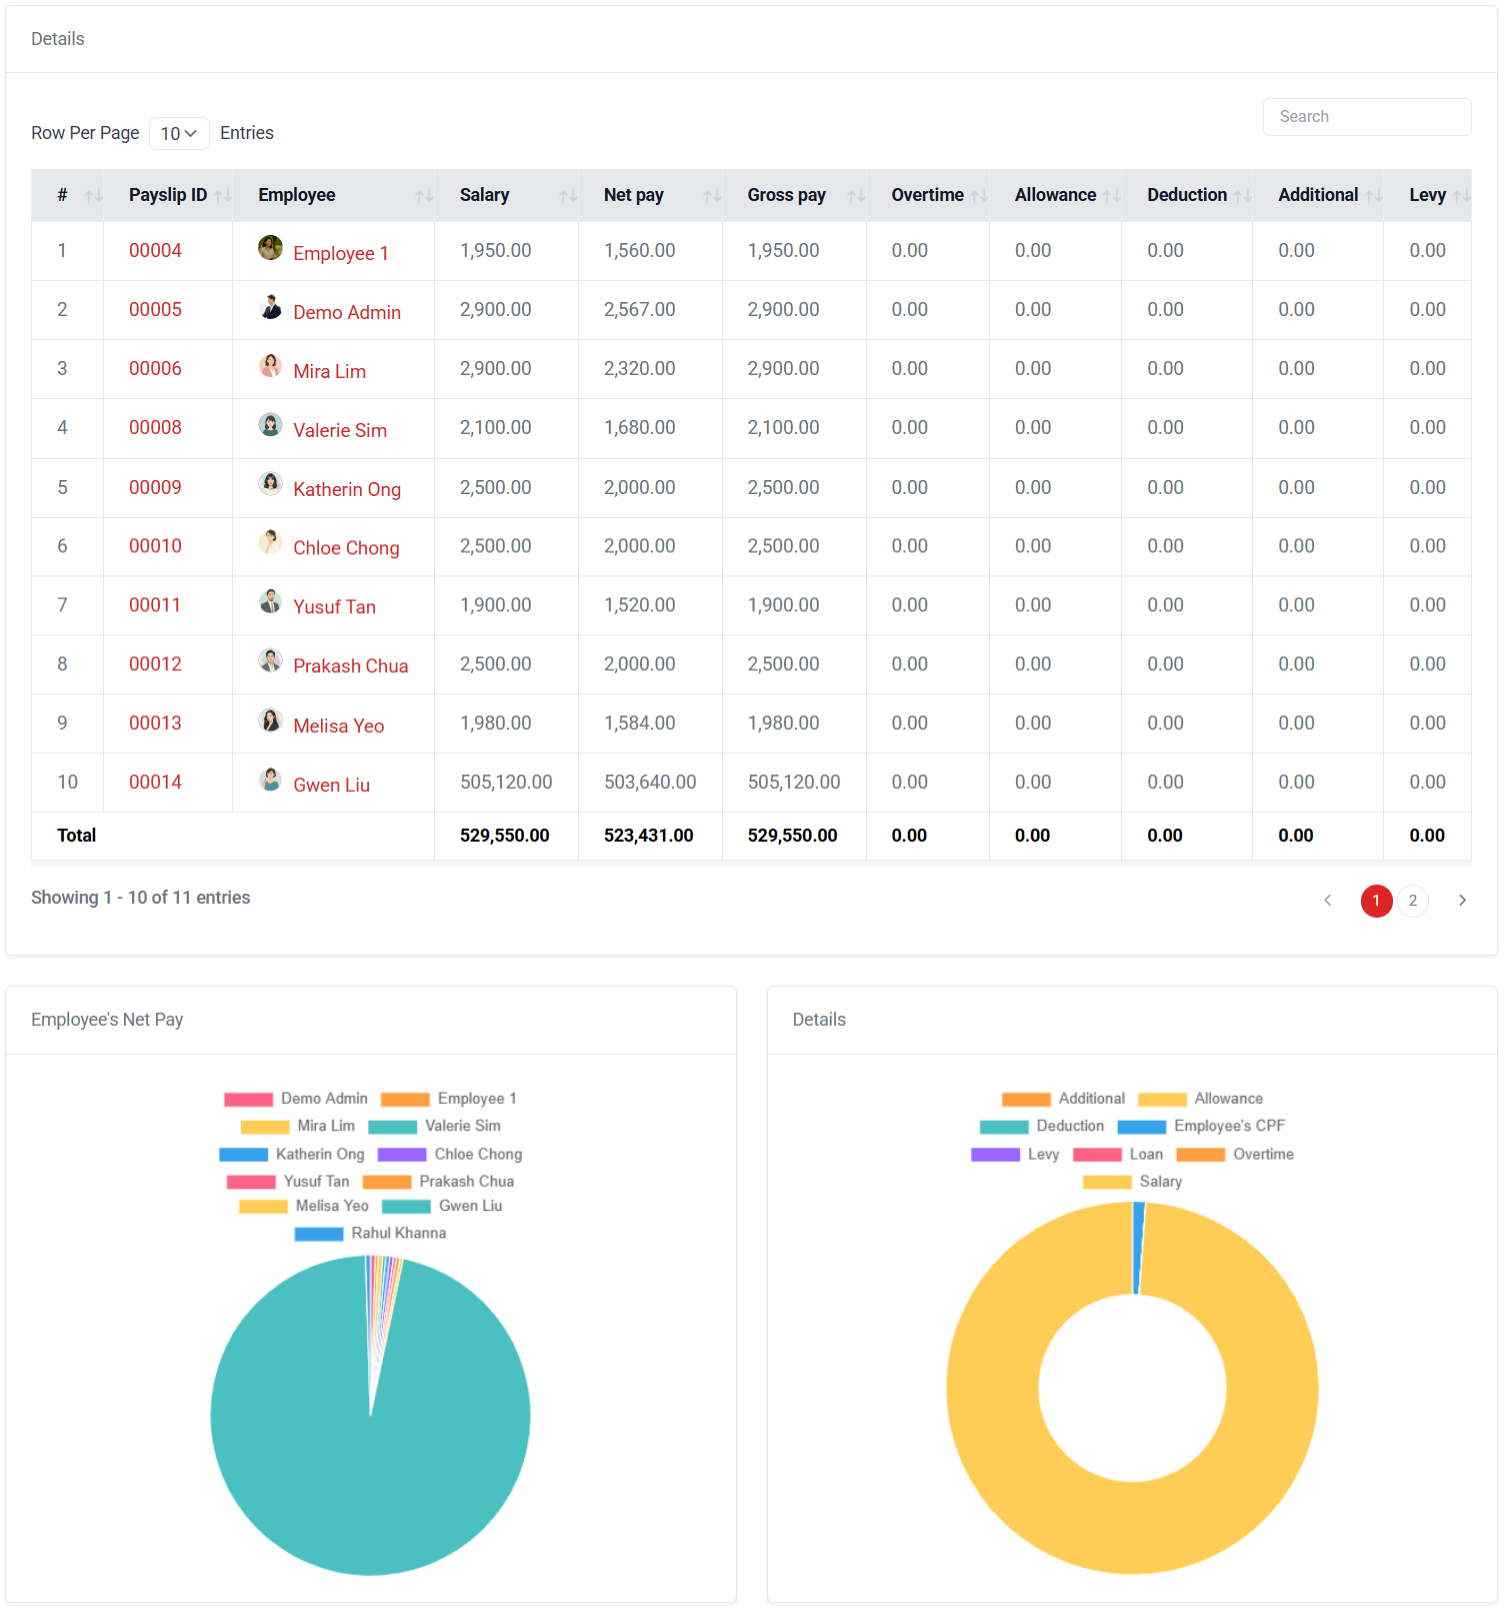Click into the Search input field
1508x1617 pixels.
1366,117
